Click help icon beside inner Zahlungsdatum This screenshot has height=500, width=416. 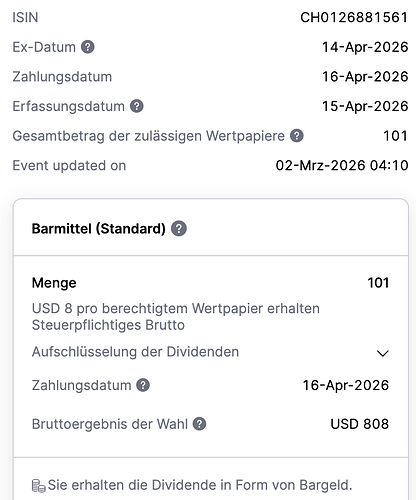(x=143, y=385)
